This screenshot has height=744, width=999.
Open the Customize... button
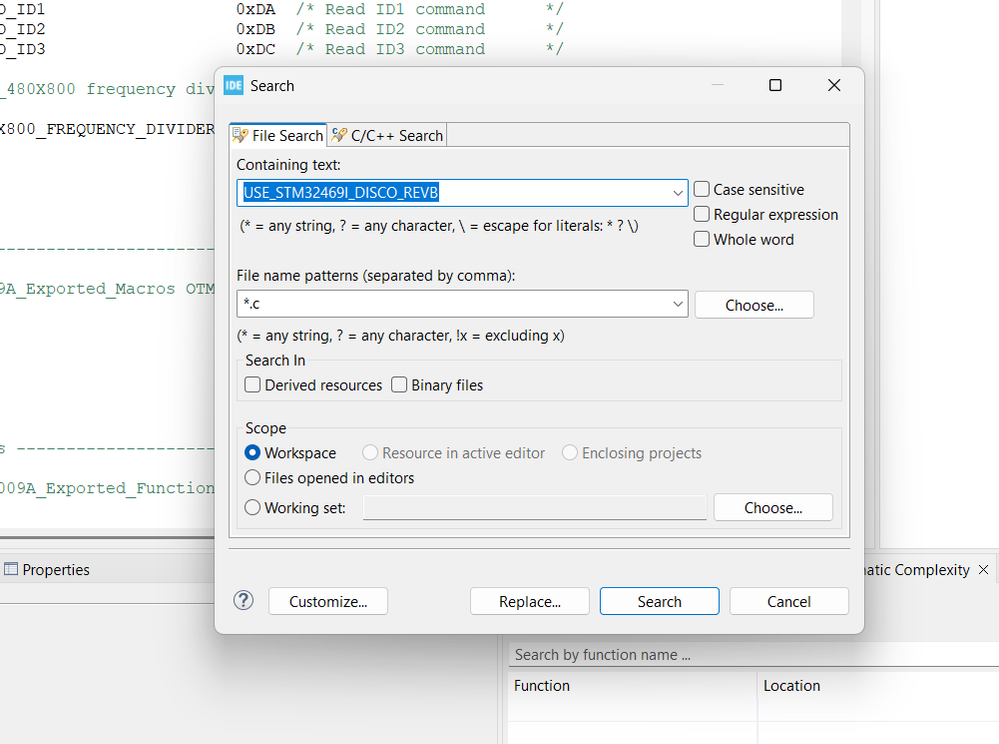[328, 601]
